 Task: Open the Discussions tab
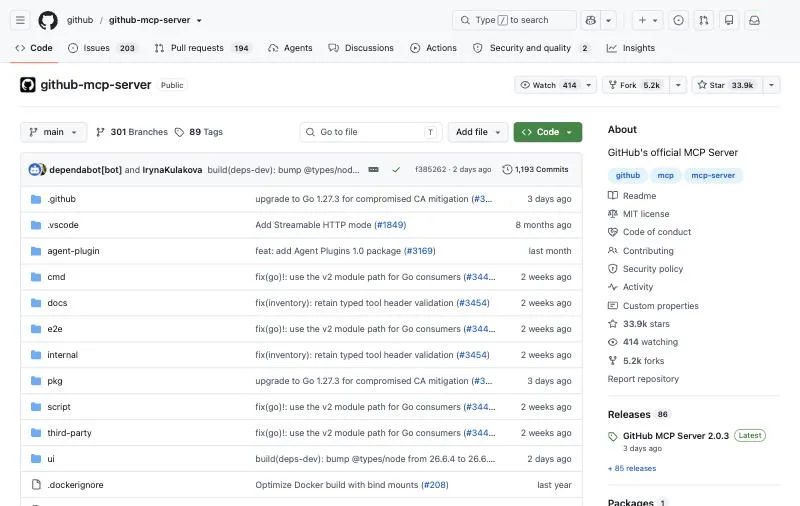point(361,48)
